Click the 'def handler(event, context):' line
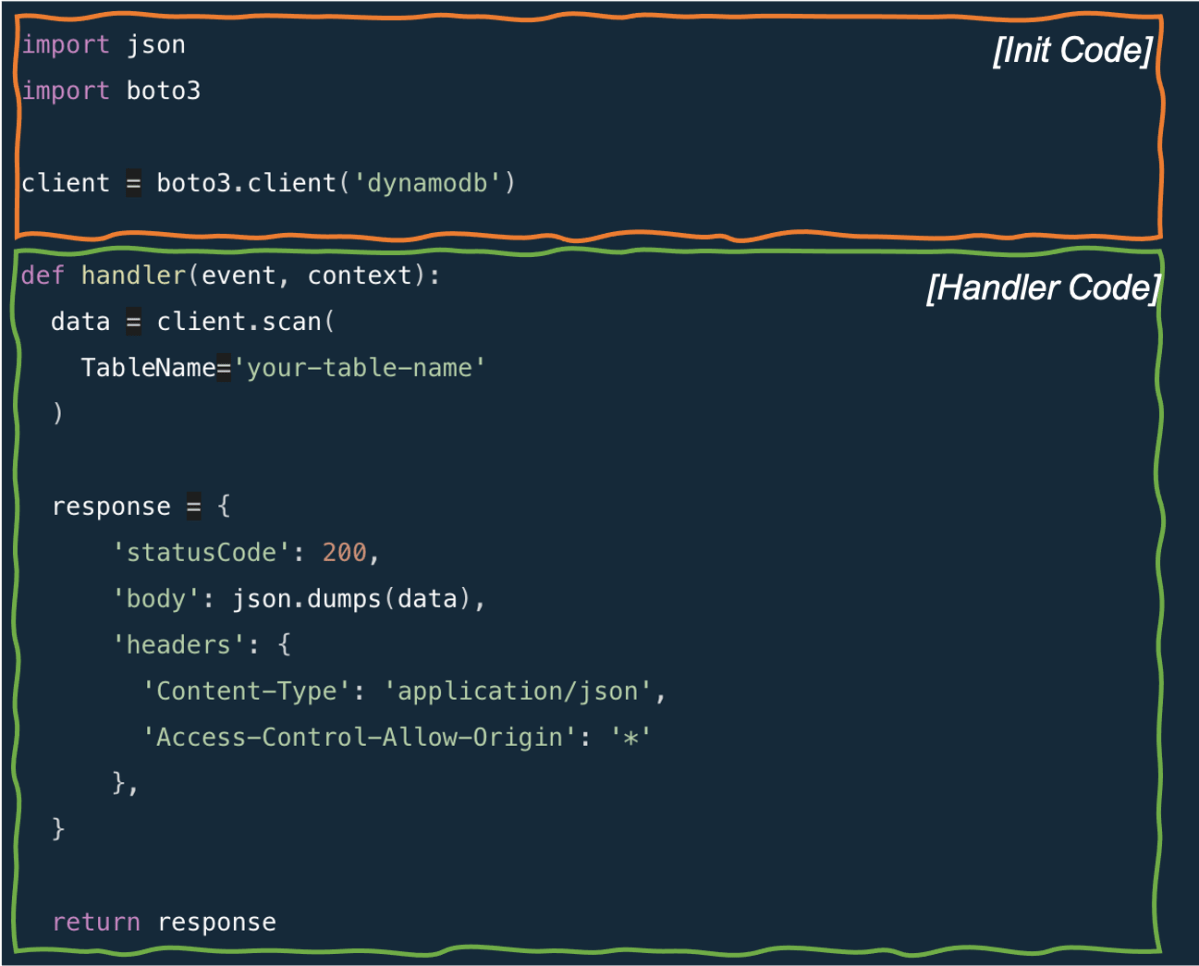The image size is (1199, 966). (x=231, y=275)
